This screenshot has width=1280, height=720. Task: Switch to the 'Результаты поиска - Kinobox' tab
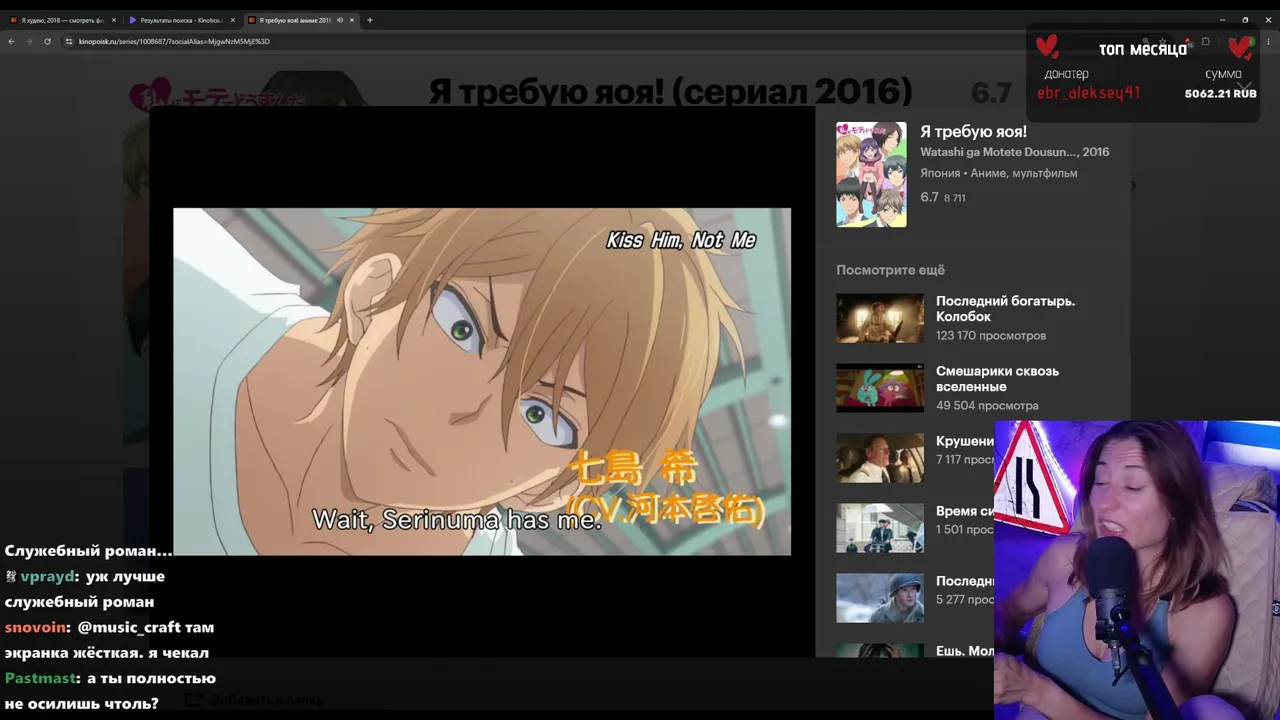click(181, 20)
